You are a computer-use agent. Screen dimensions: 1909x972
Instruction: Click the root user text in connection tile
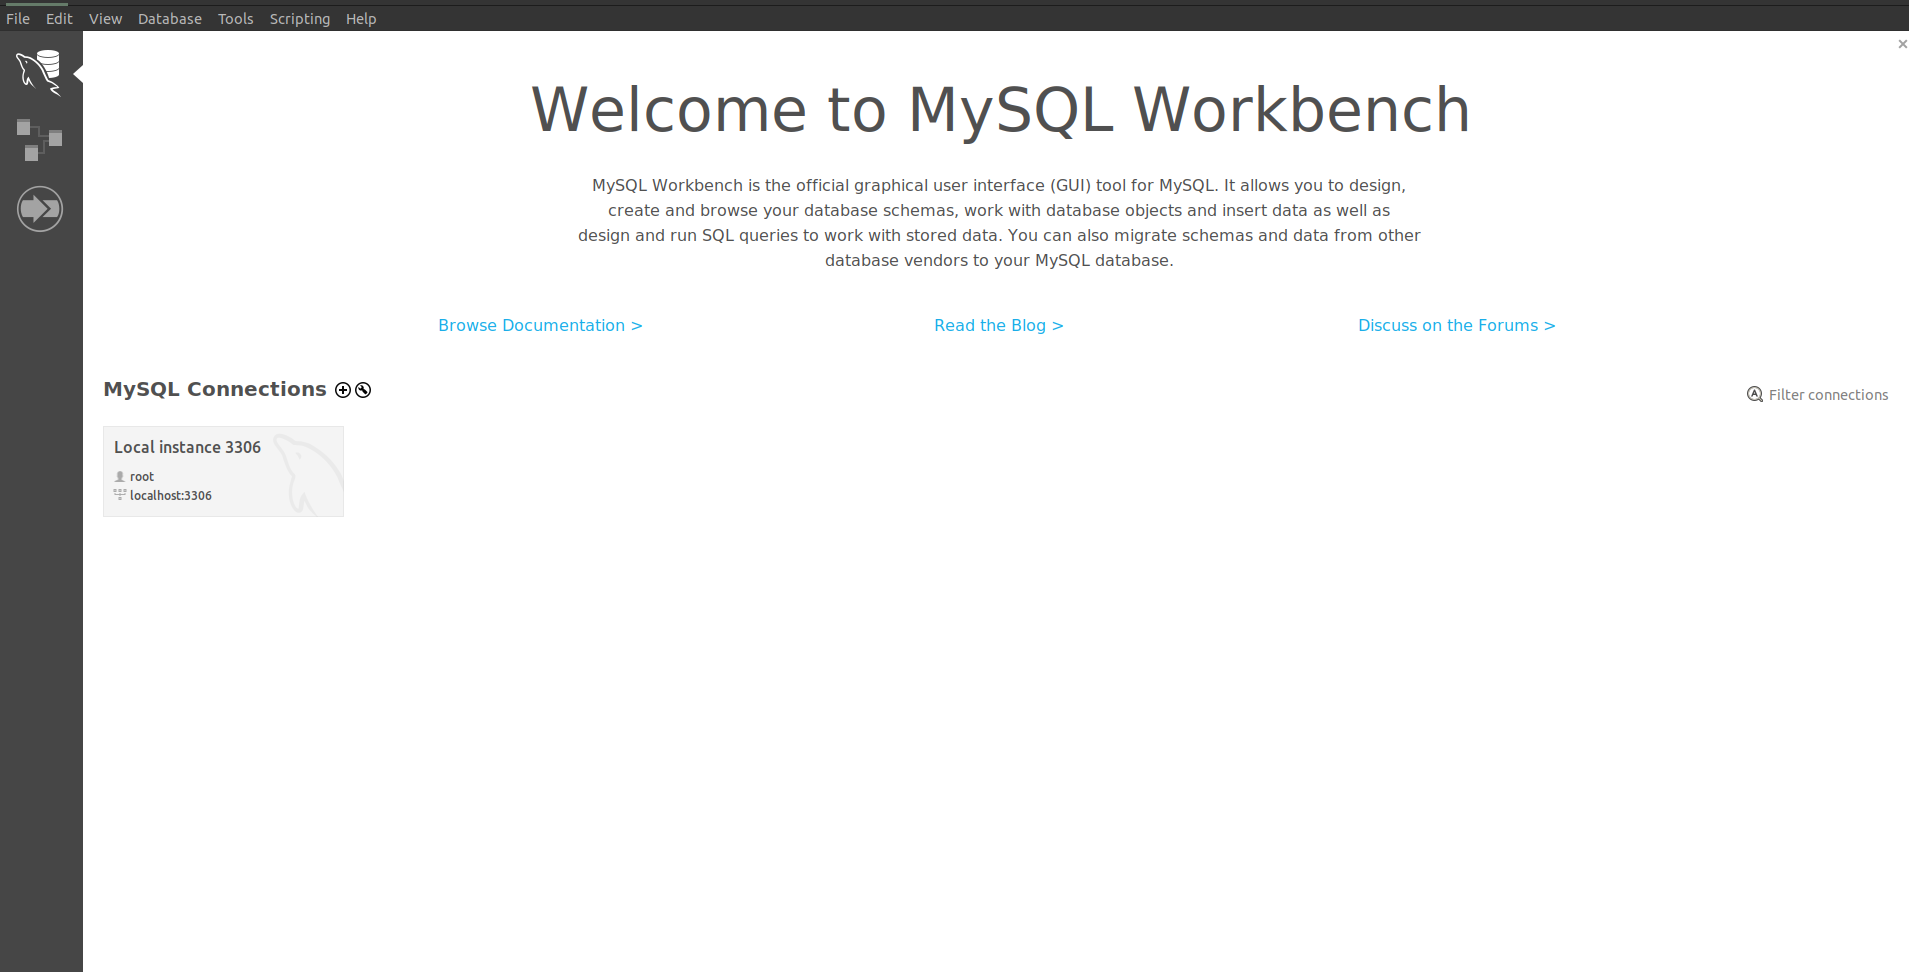pyautogui.click(x=142, y=477)
